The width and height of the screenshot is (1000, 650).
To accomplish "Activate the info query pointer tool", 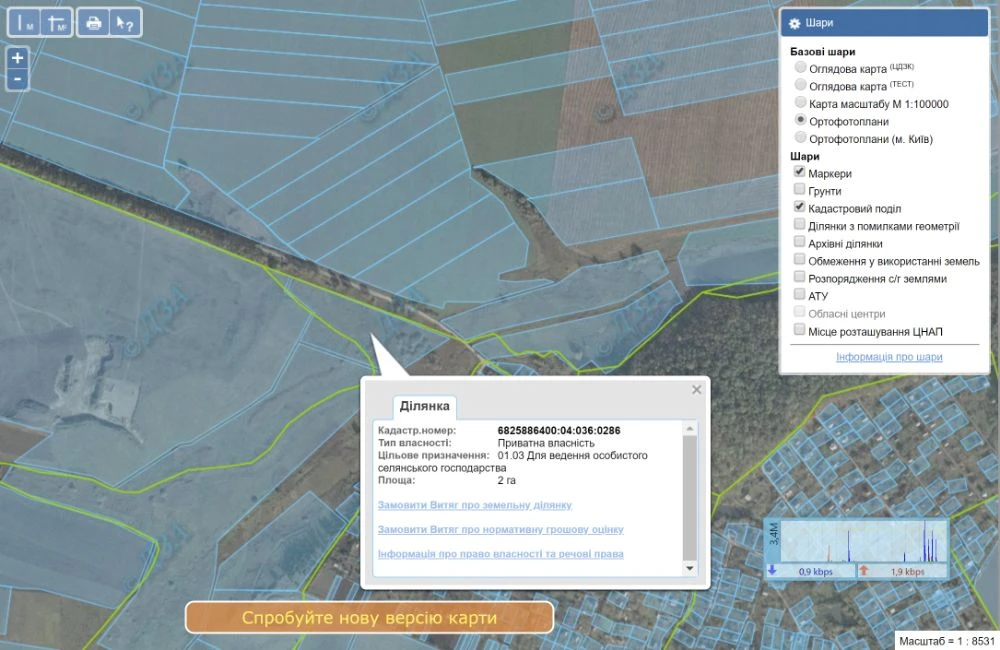I will point(125,23).
